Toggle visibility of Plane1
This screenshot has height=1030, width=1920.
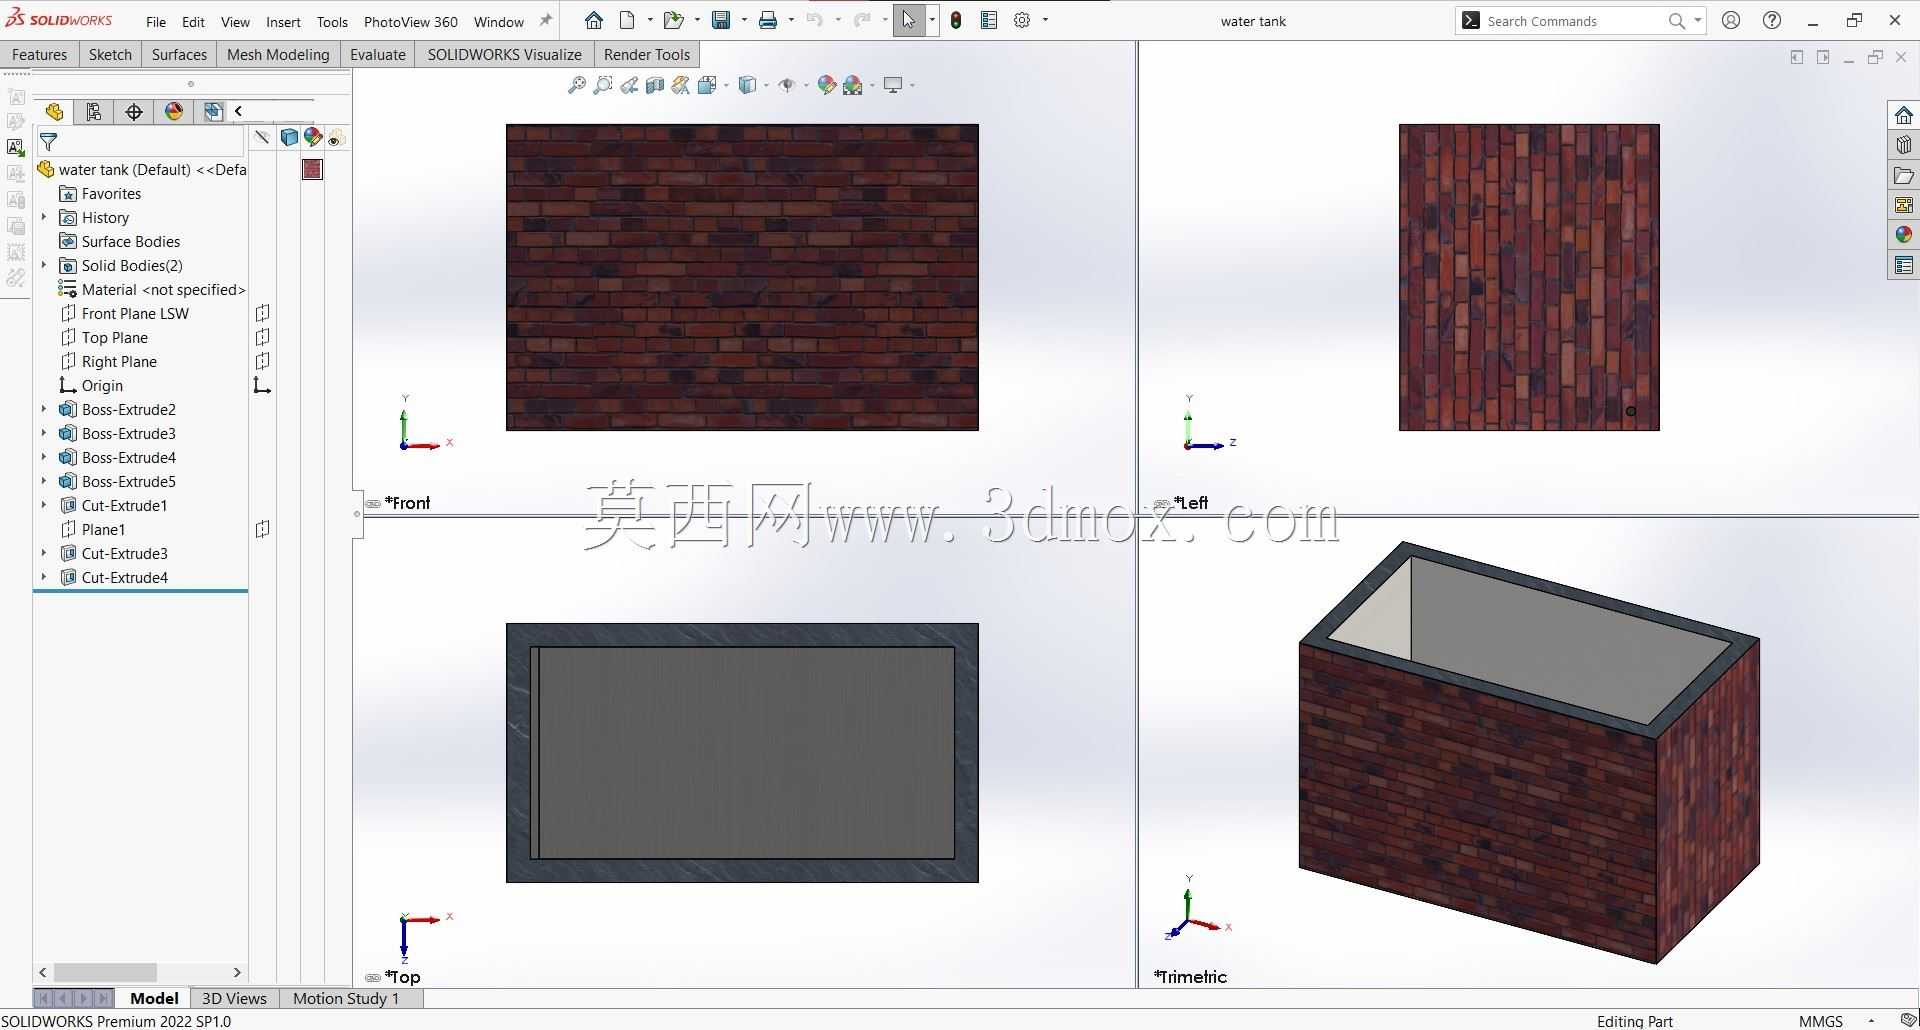[262, 529]
